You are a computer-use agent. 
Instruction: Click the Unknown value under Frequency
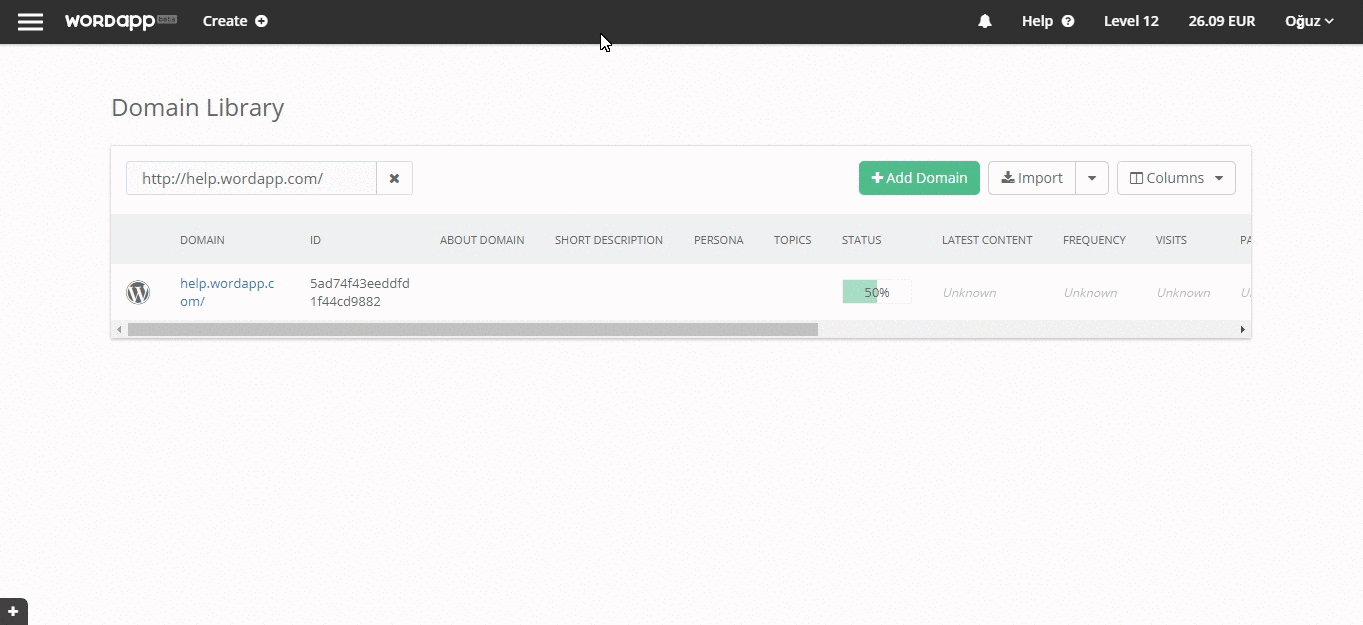coord(1090,293)
